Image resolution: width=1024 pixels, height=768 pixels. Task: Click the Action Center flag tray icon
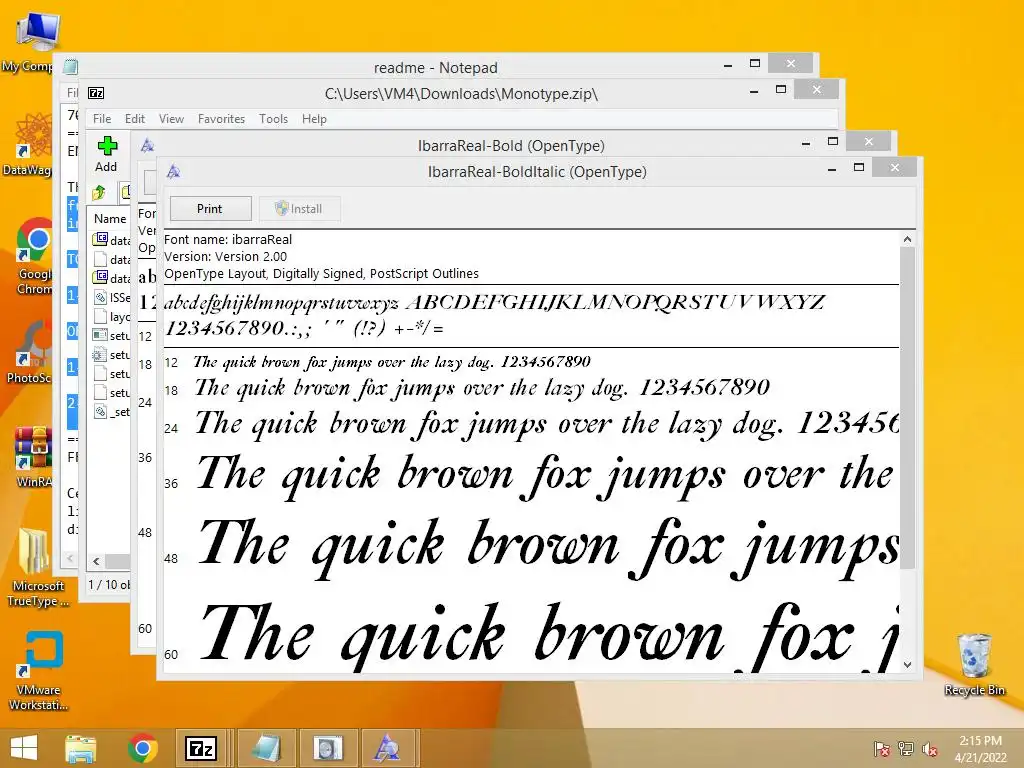click(881, 749)
